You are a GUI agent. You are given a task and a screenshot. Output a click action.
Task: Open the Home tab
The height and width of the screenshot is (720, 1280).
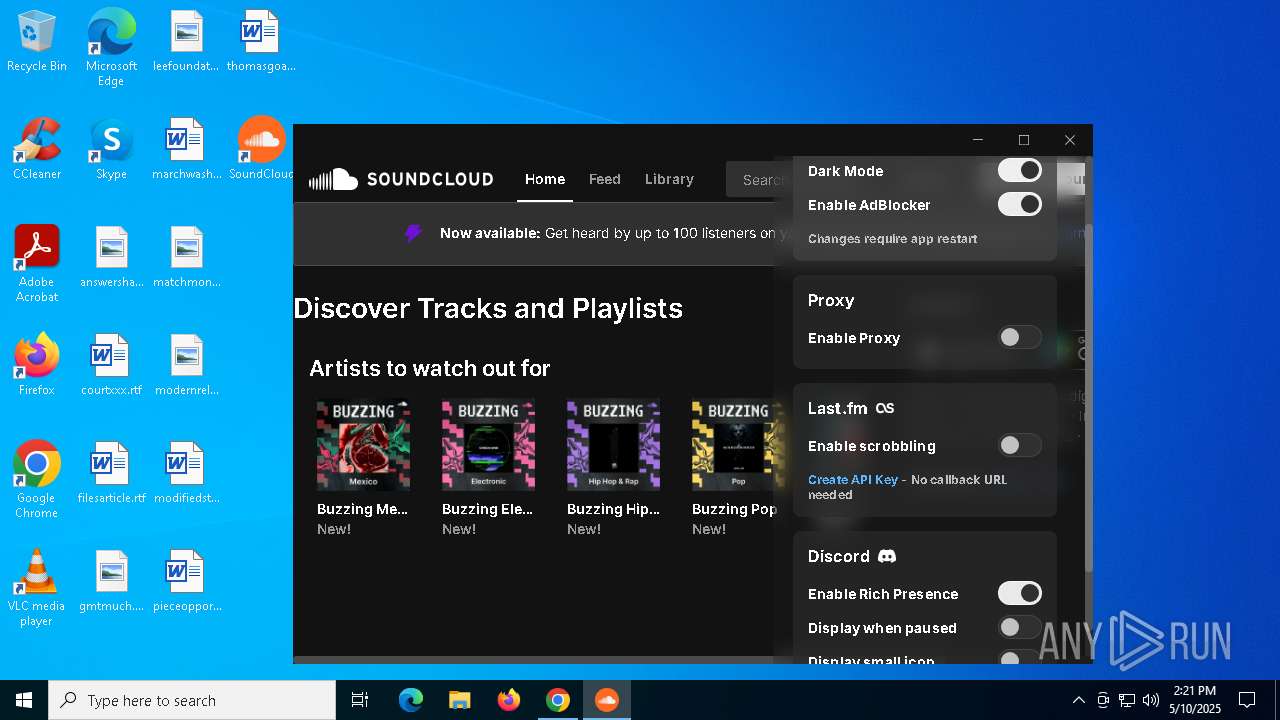pos(545,179)
